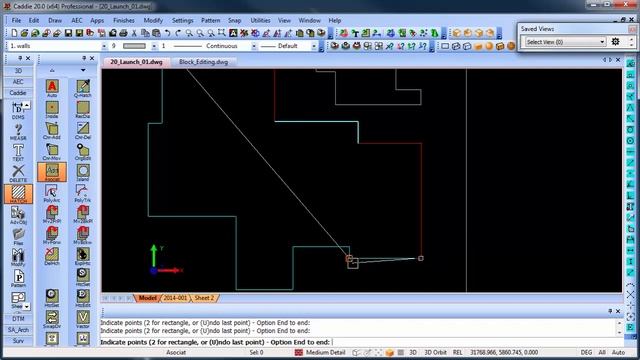The image size is (640, 360).
Task: Open Saved Views settings gear
Action: [615, 42]
